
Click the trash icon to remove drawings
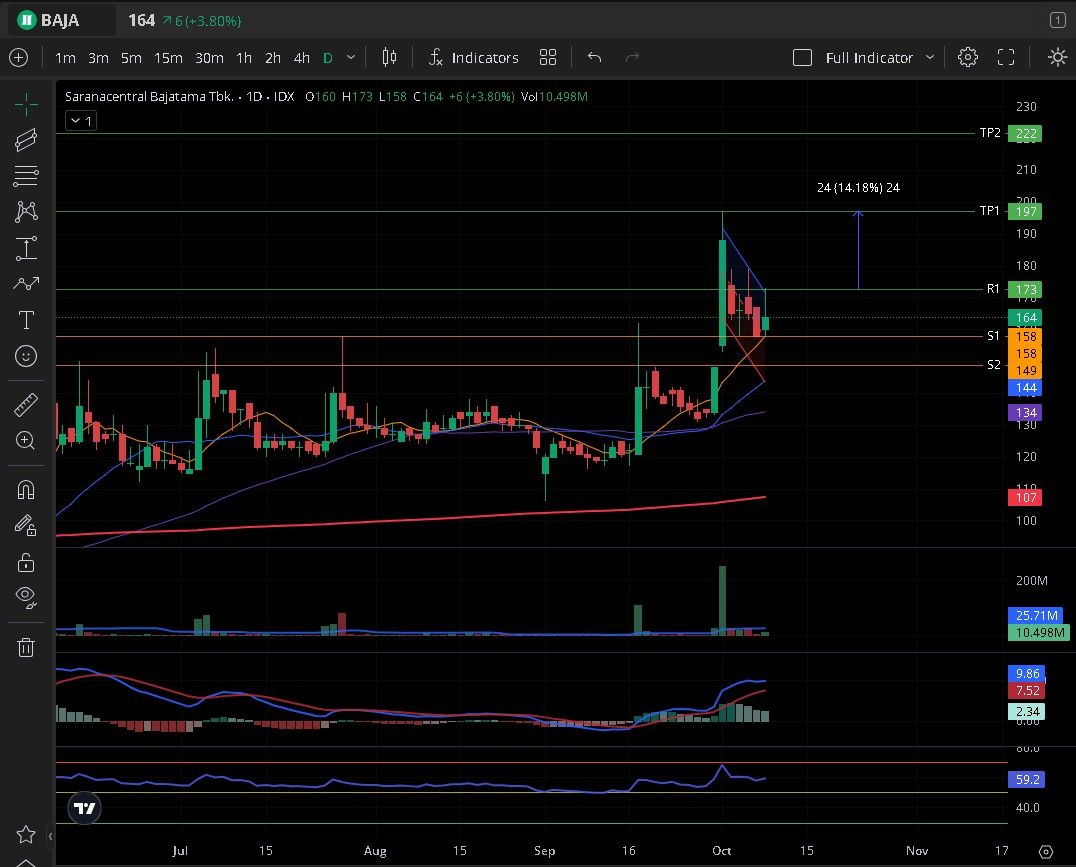pos(27,647)
